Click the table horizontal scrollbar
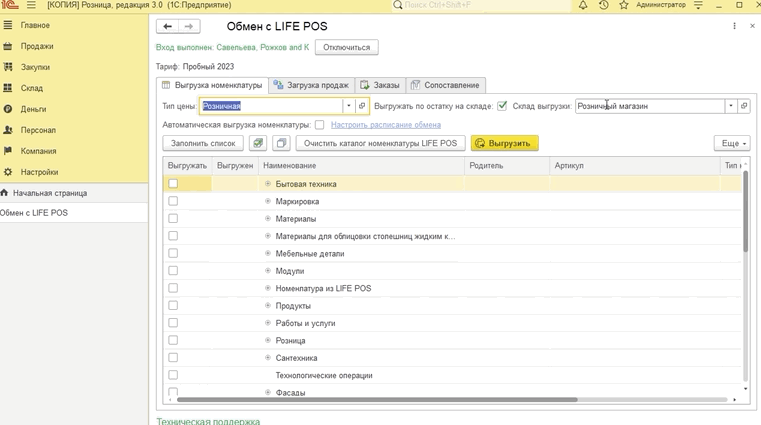This screenshot has width=761, height=425. click(377, 400)
